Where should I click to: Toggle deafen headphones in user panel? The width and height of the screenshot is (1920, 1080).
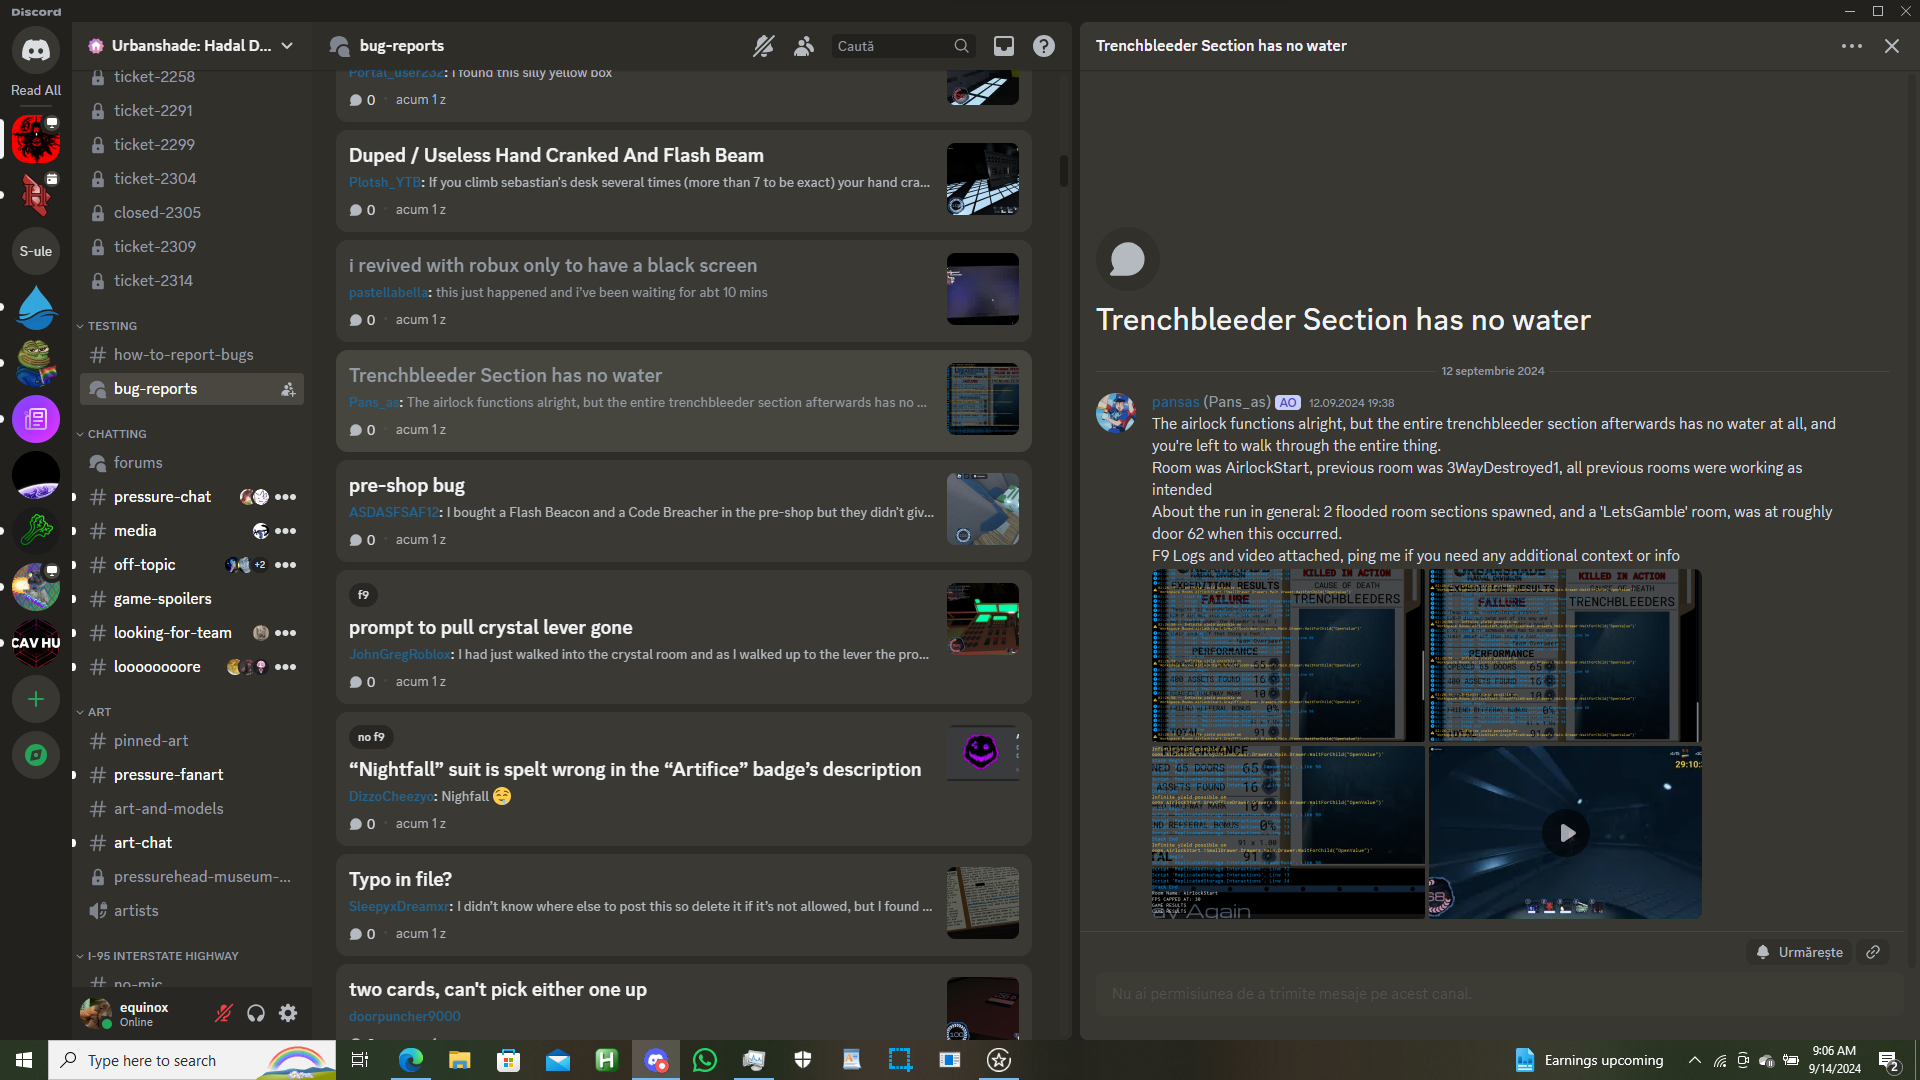[256, 1013]
